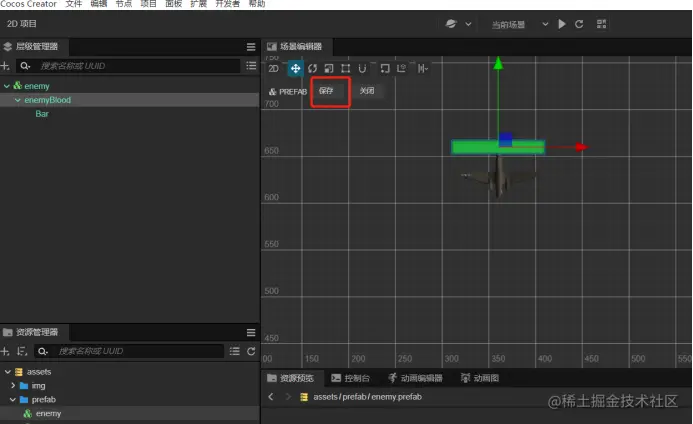The height and width of the screenshot is (424, 693).
Task: Add a node with hierarchy plus icon
Action: point(5,66)
